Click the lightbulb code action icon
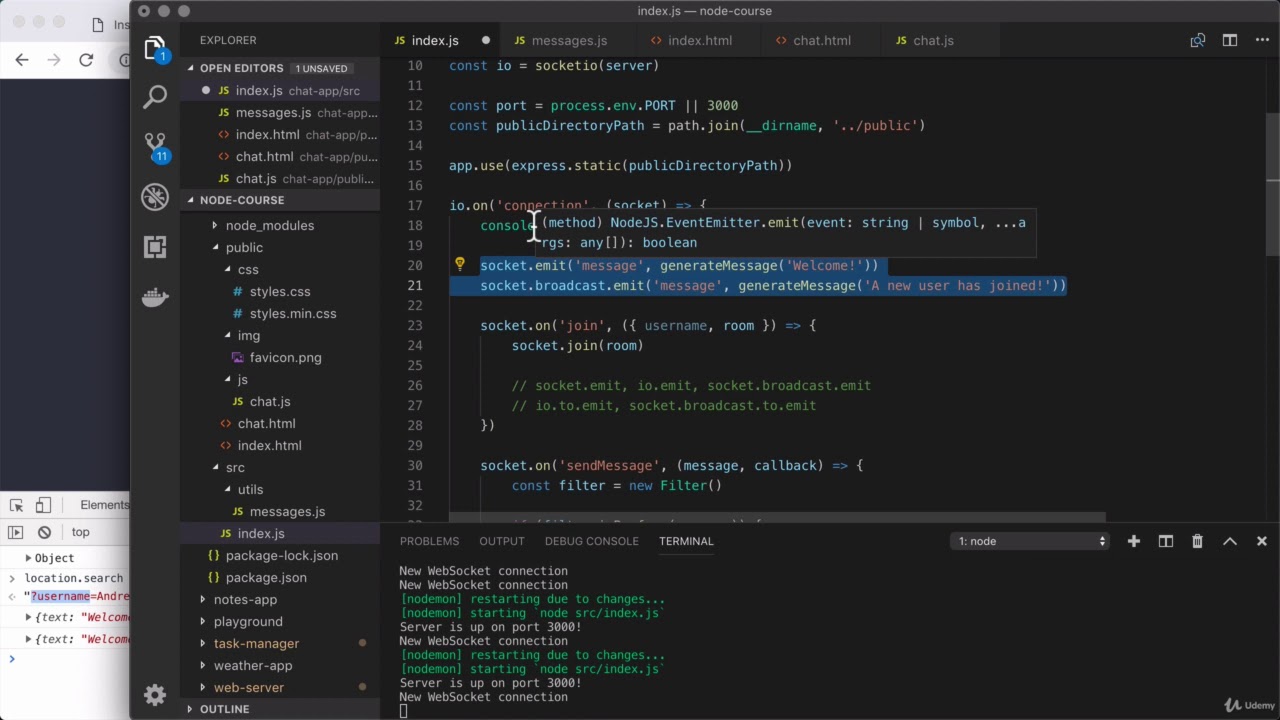This screenshot has width=1280, height=720. coord(460,265)
